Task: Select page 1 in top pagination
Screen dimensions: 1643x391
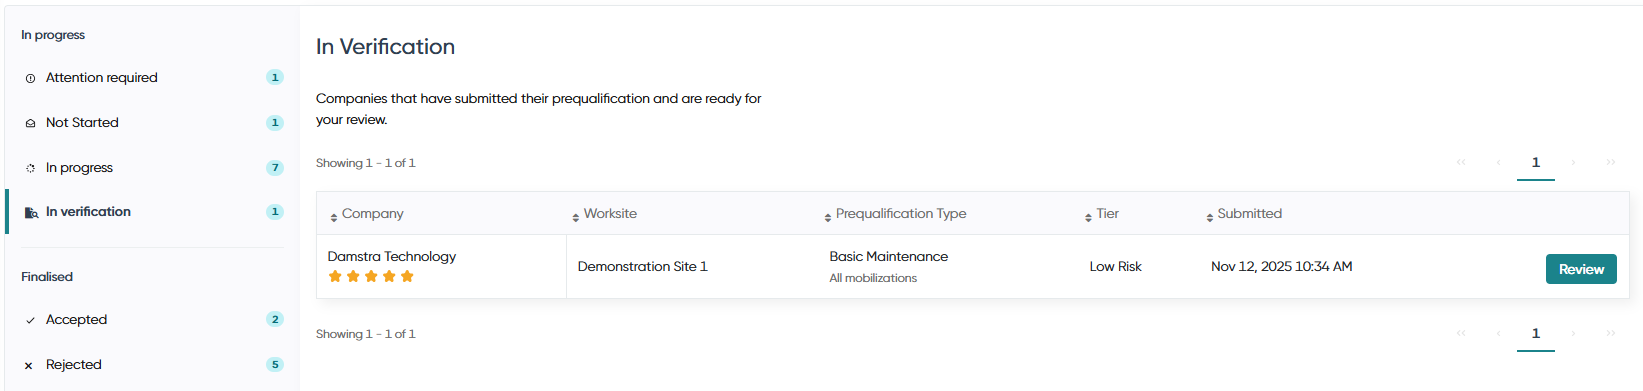Action: point(1536,163)
